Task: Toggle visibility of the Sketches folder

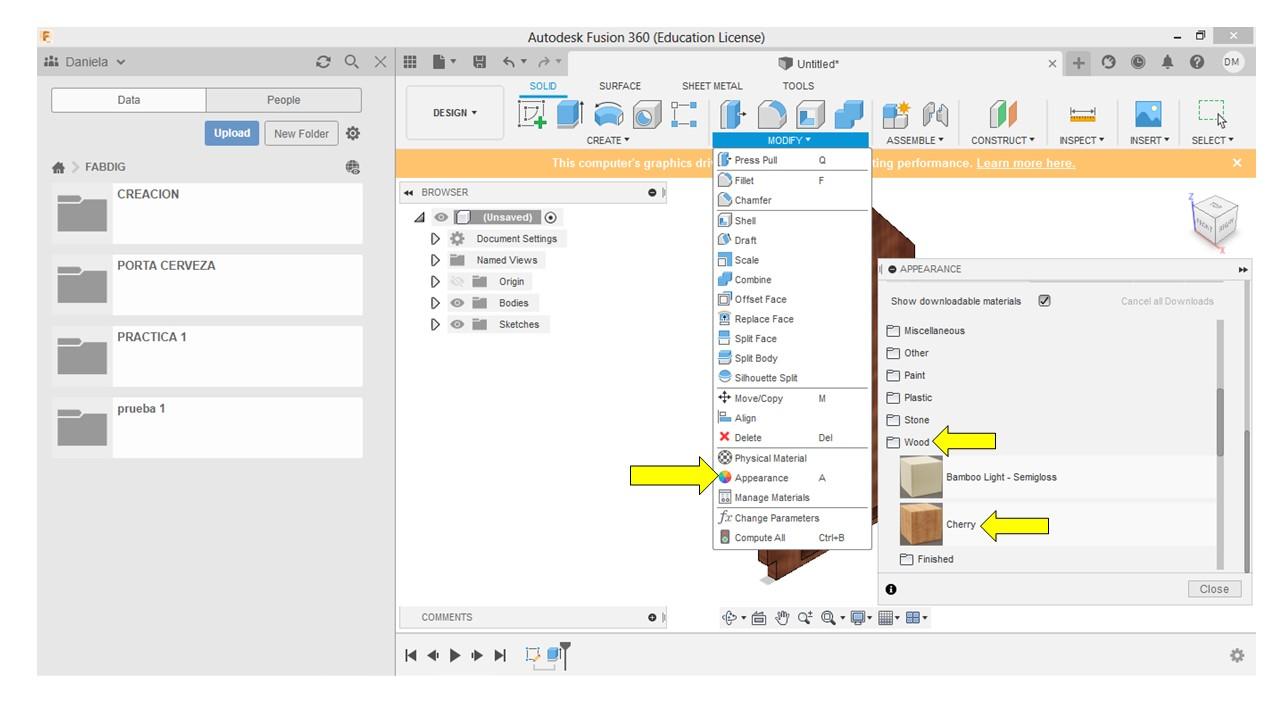Action: pos(457,324)
